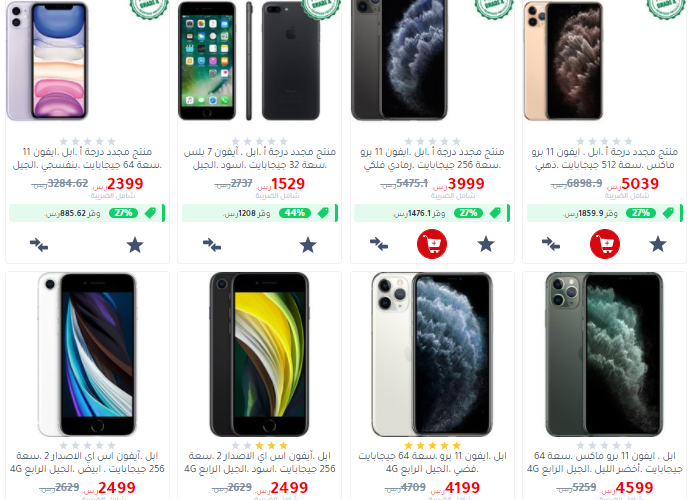
Task: View the white iPhone SE product image
Action: [87, 354]
